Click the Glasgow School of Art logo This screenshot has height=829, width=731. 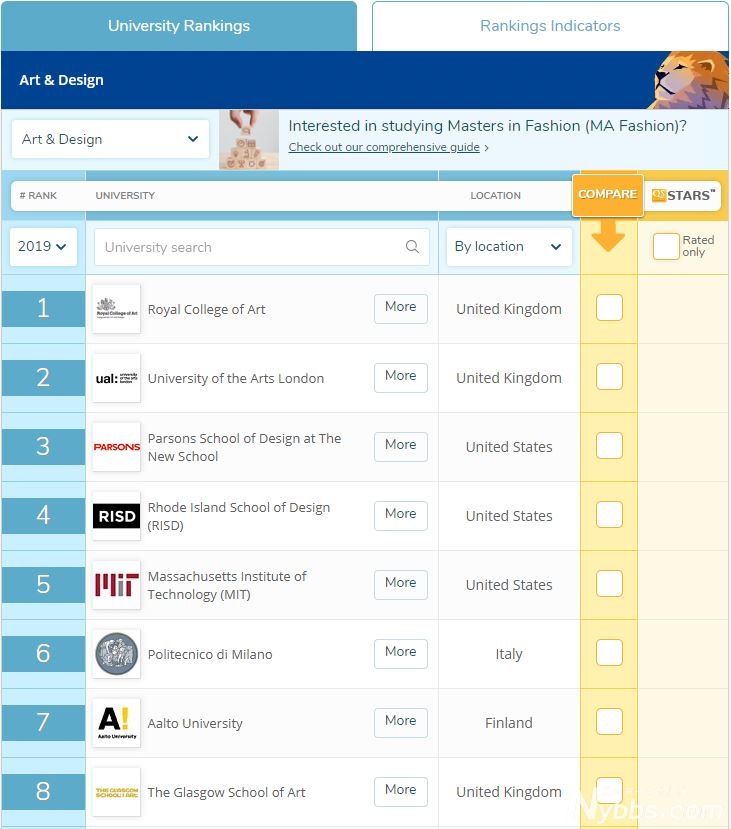(x=116, y=792)
